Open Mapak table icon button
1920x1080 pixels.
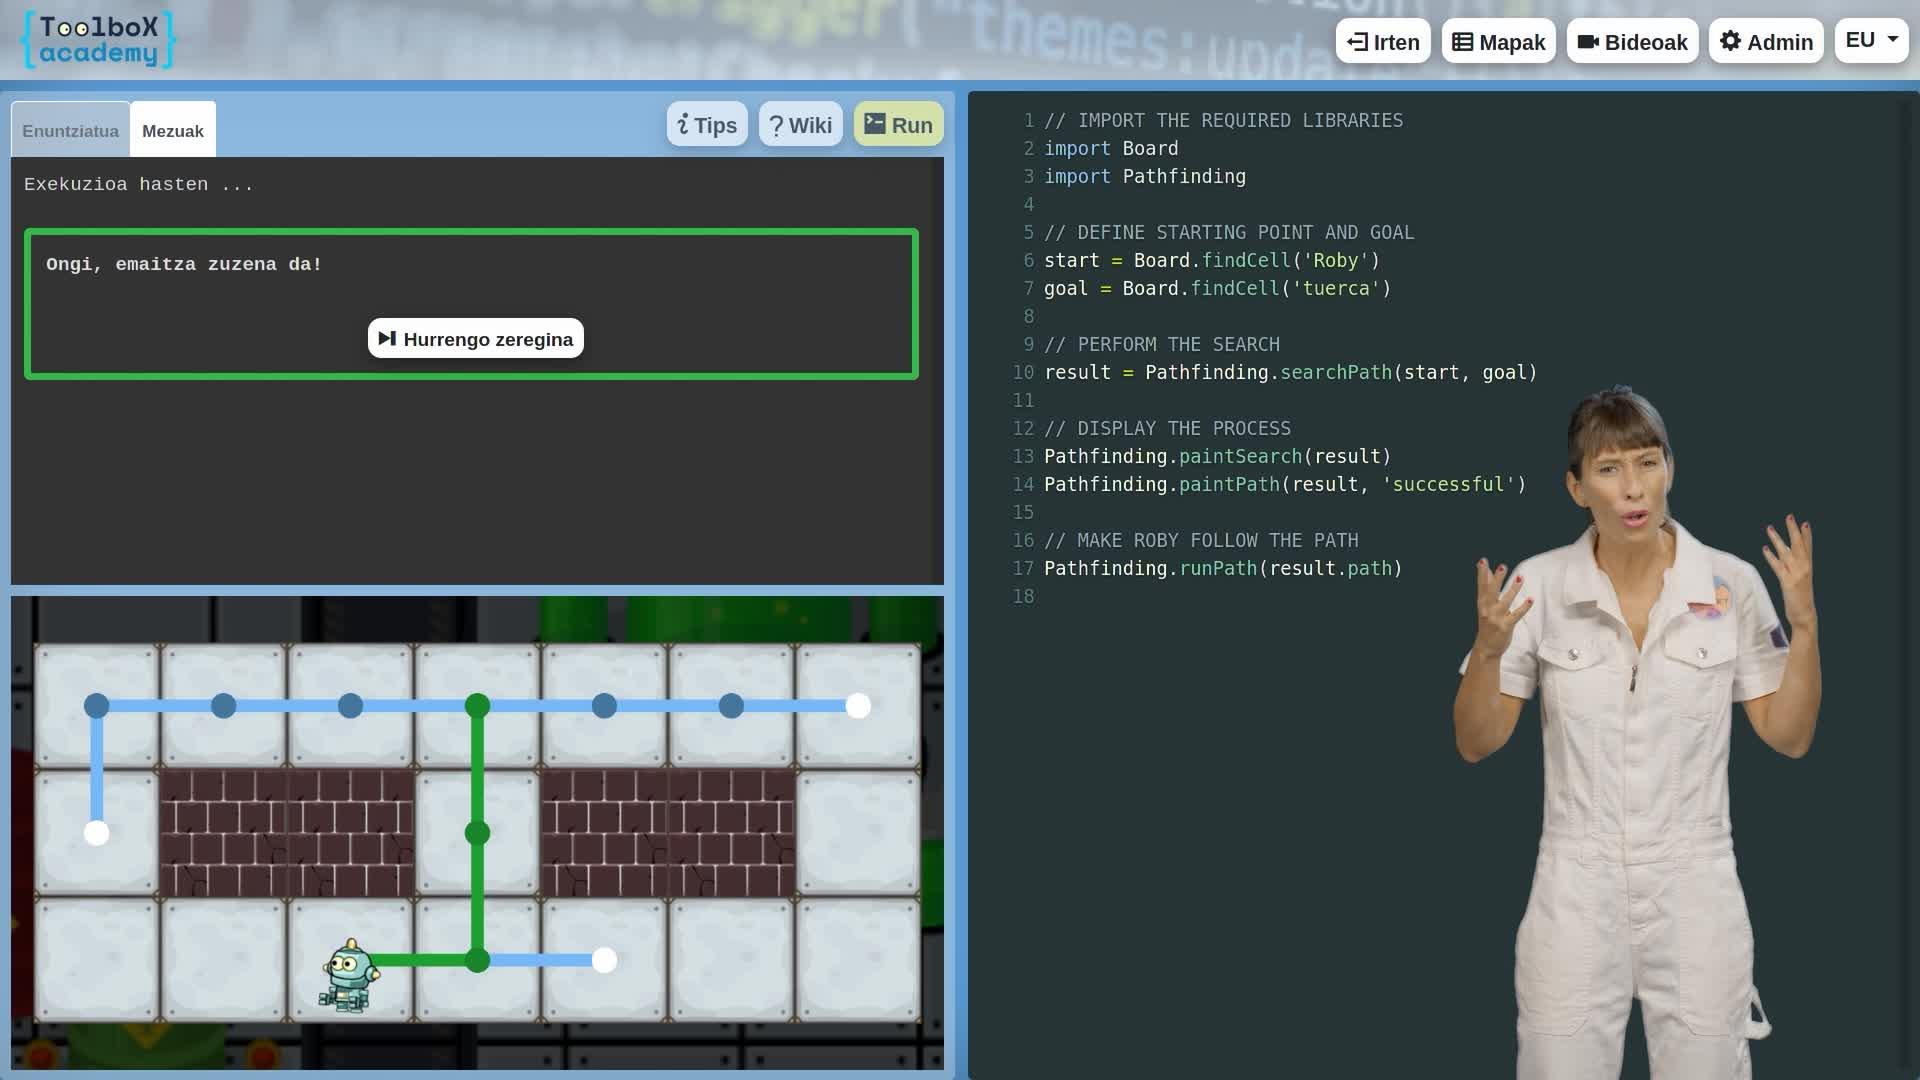(1498, 42)
